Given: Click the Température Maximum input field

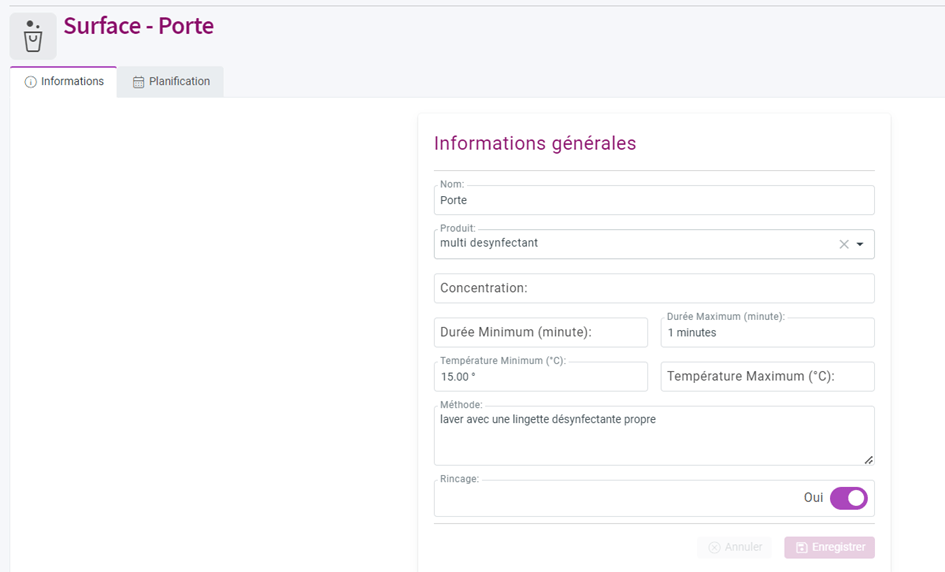Looking at the screenshot, I should coord(767,376).
